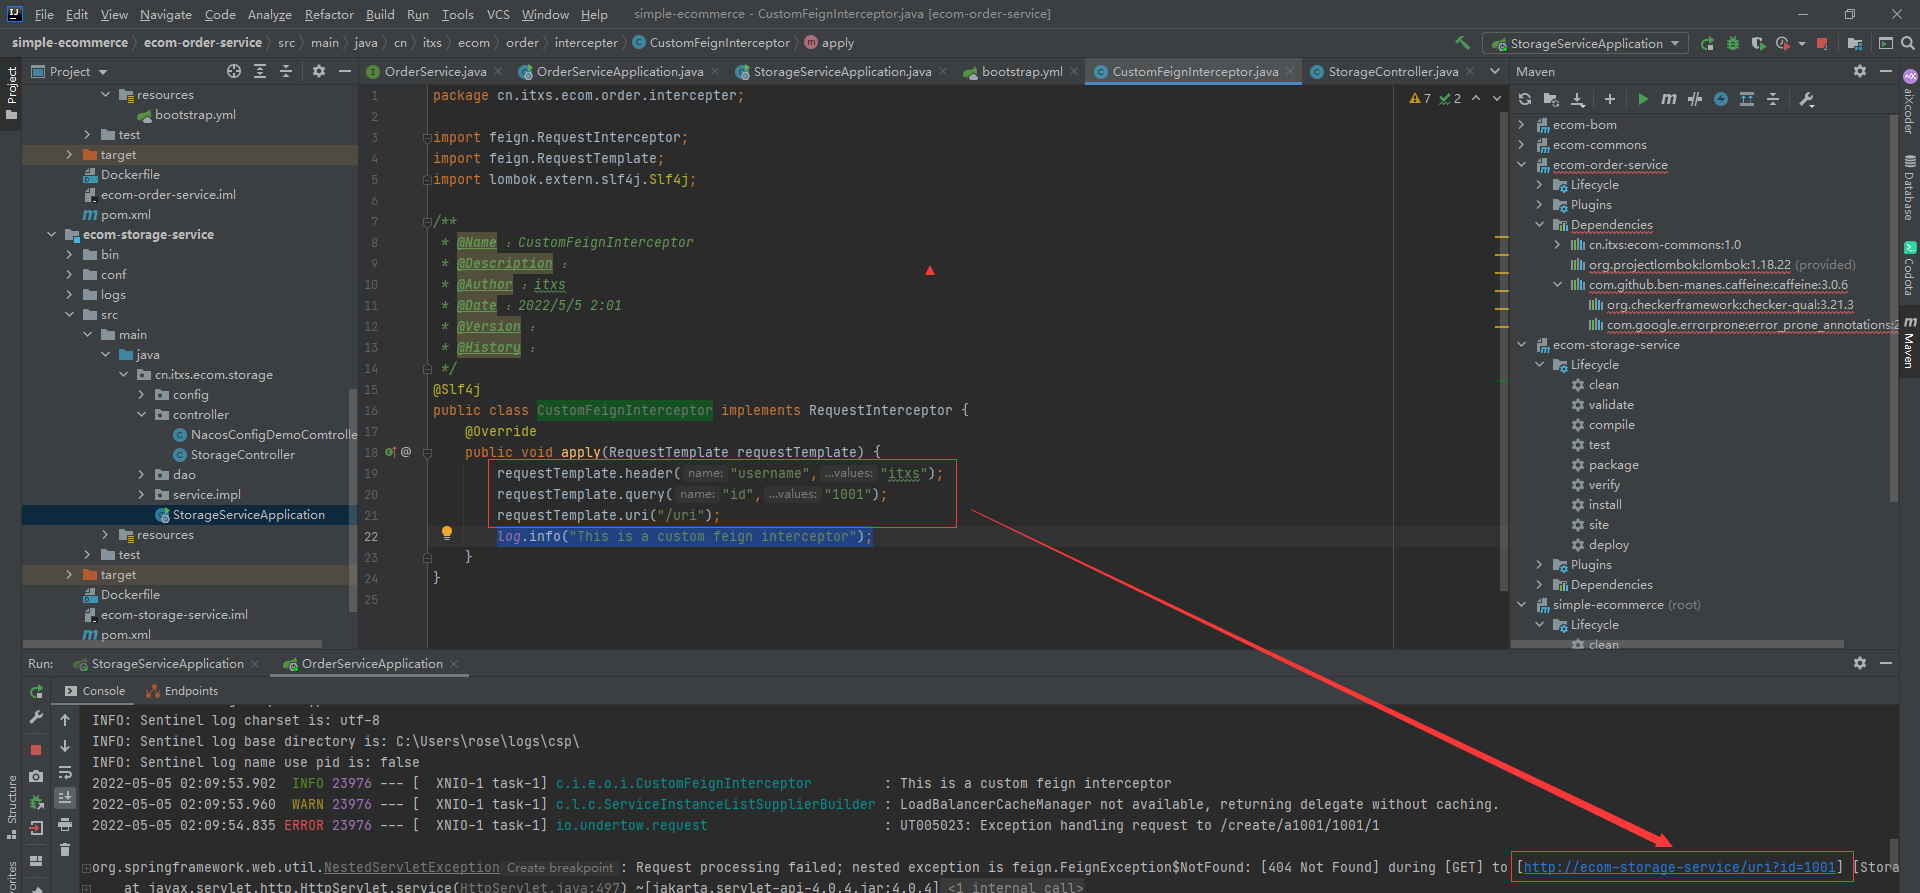Open the StorageServiceApplication run configuration dropdown
This screenshot has width=1920, height=893.
point(1586,43)
